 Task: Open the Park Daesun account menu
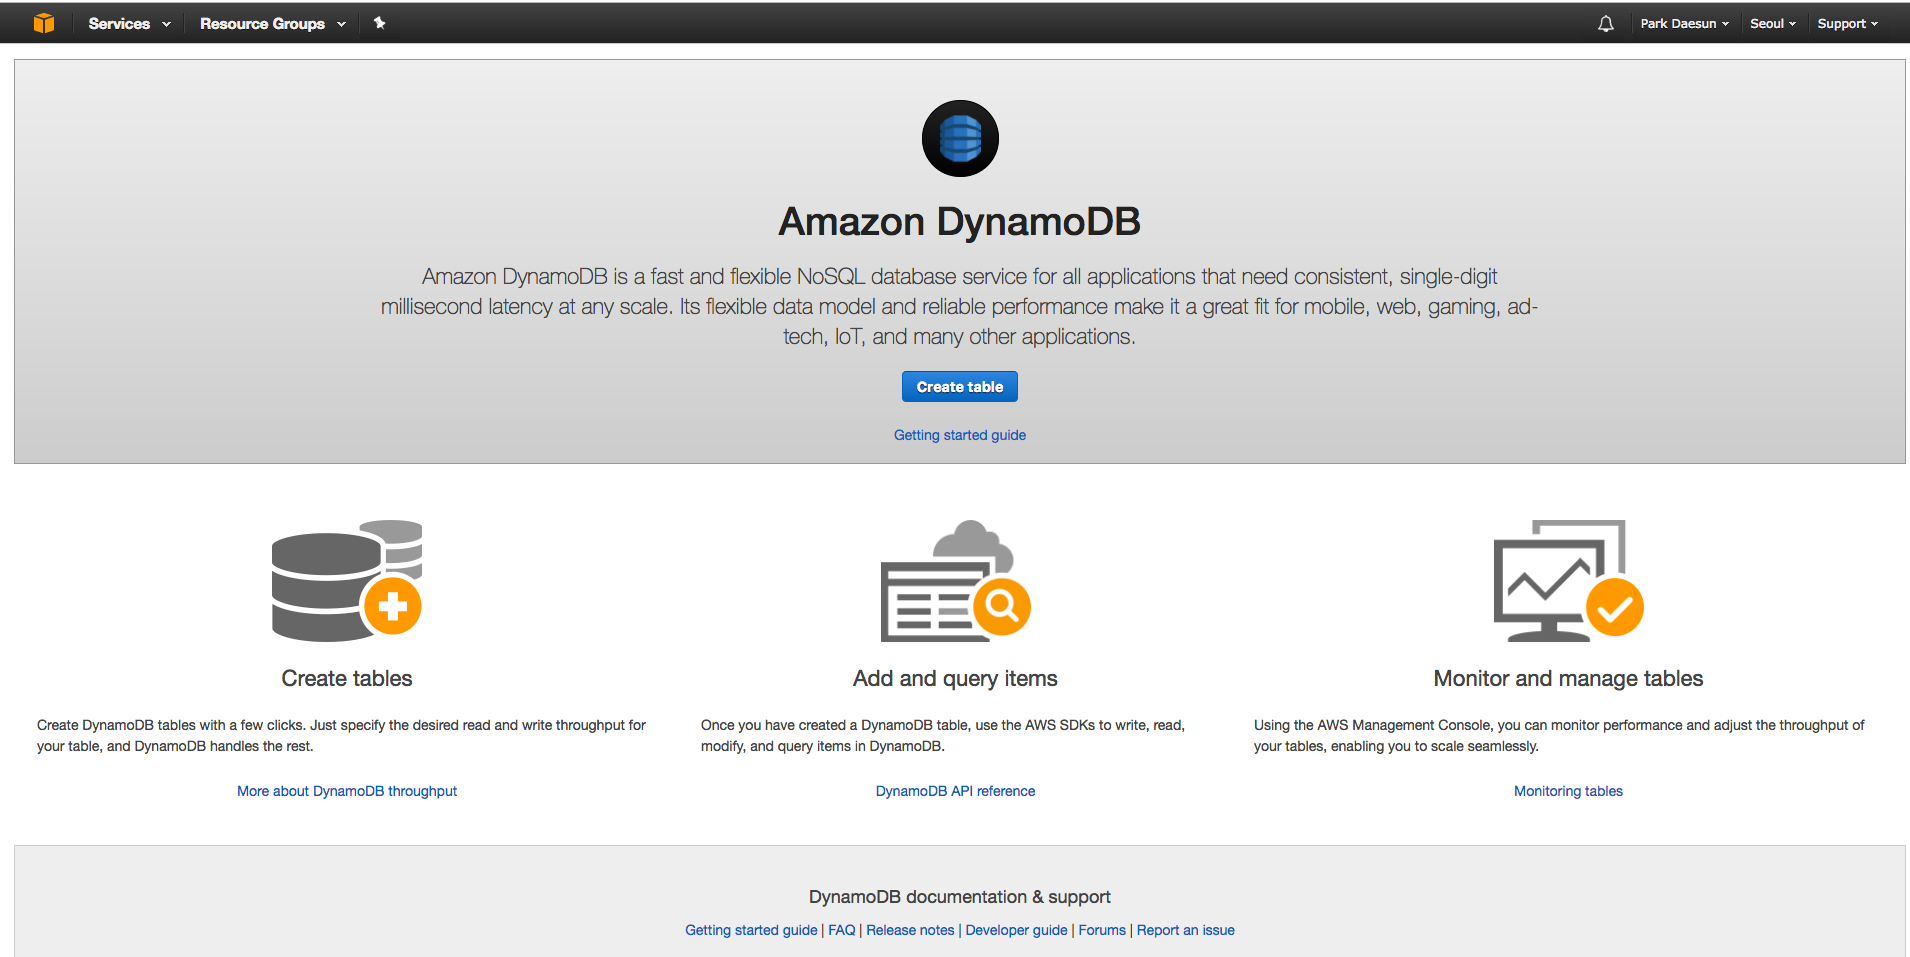tap(1684, 22)
